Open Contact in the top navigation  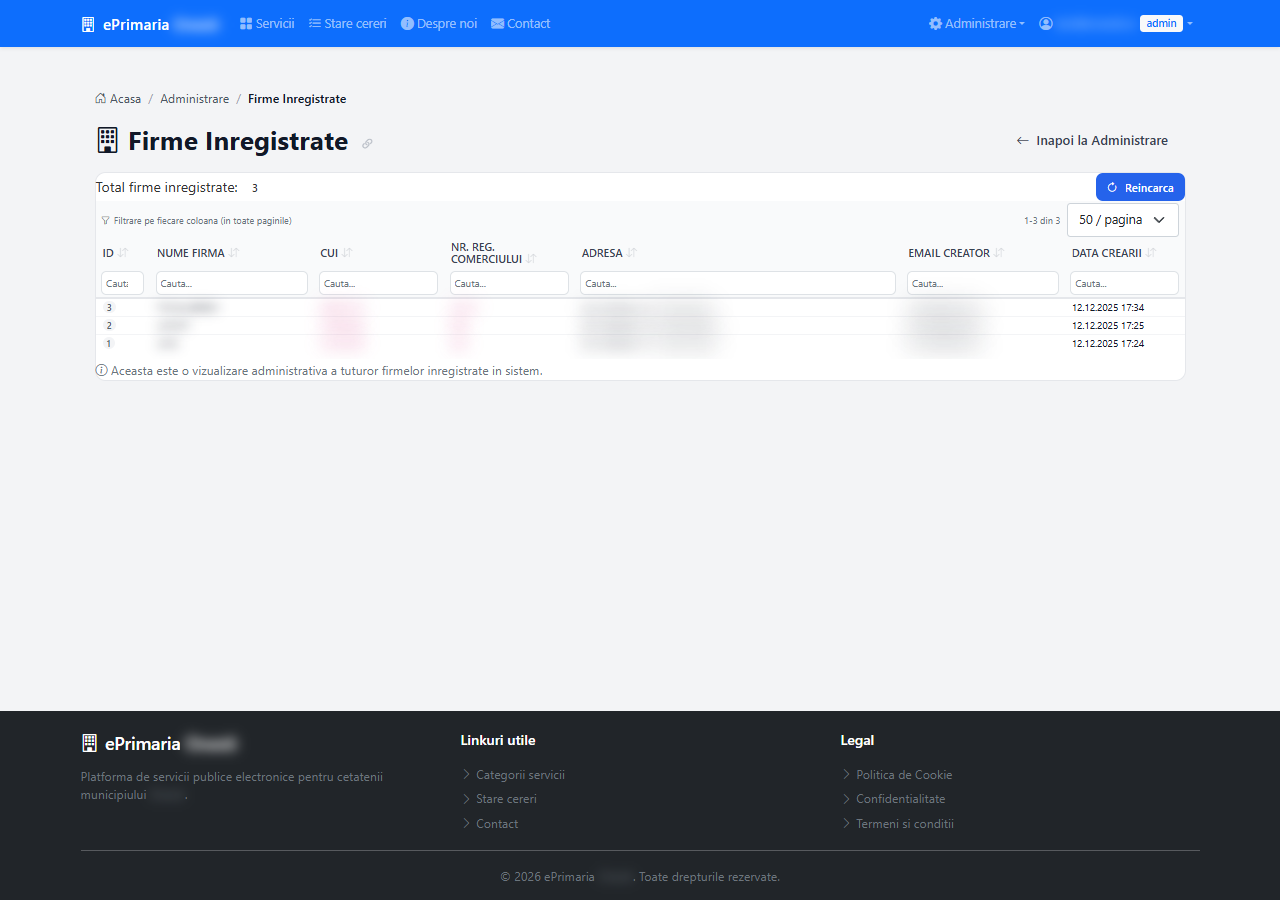pyautogui.click(x=520, y=23)
